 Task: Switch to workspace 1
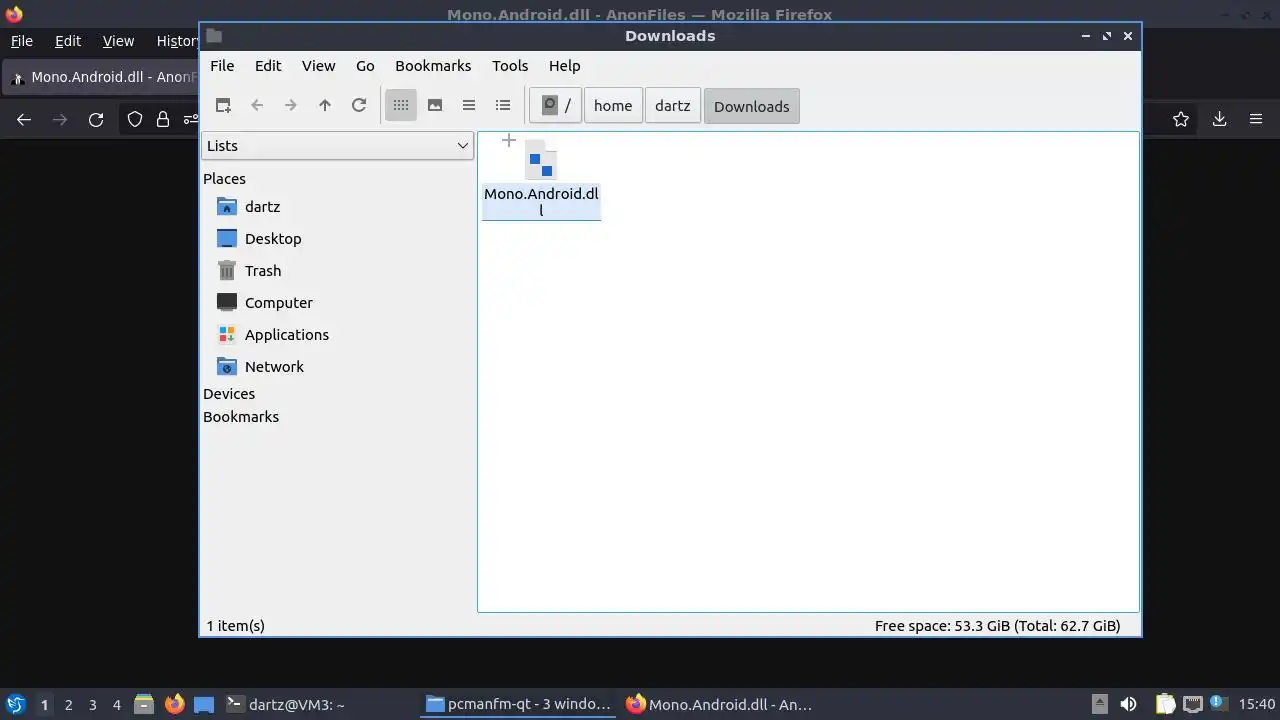(x=44, y=704)
